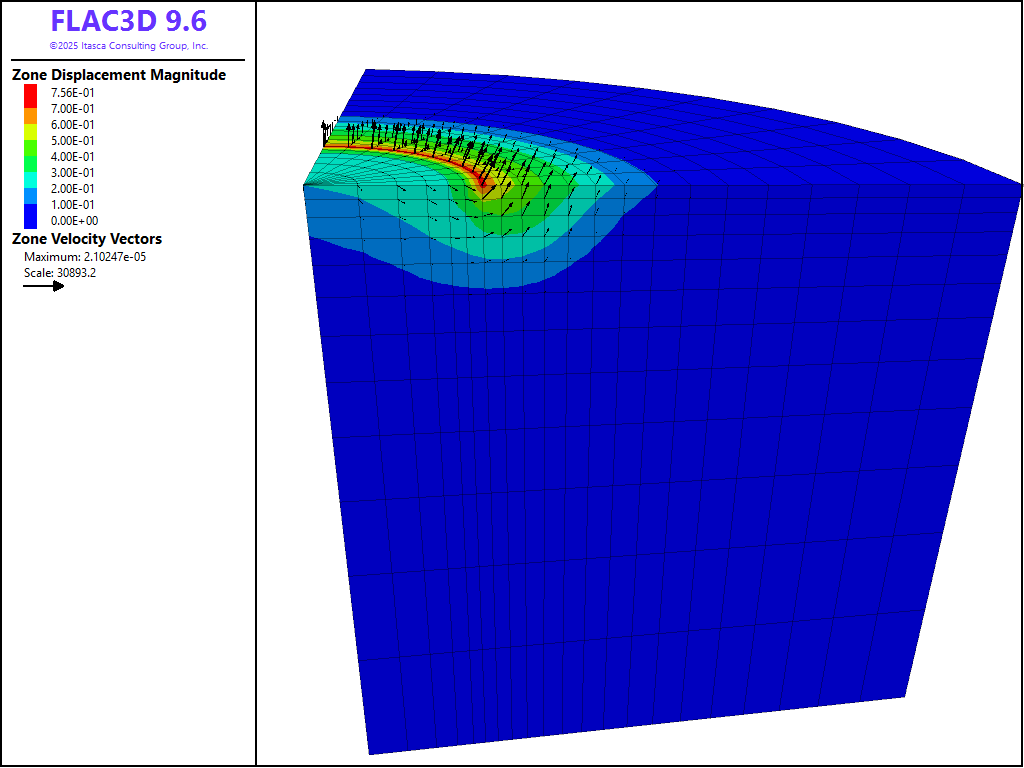Pick the orange legend color band

31,116
